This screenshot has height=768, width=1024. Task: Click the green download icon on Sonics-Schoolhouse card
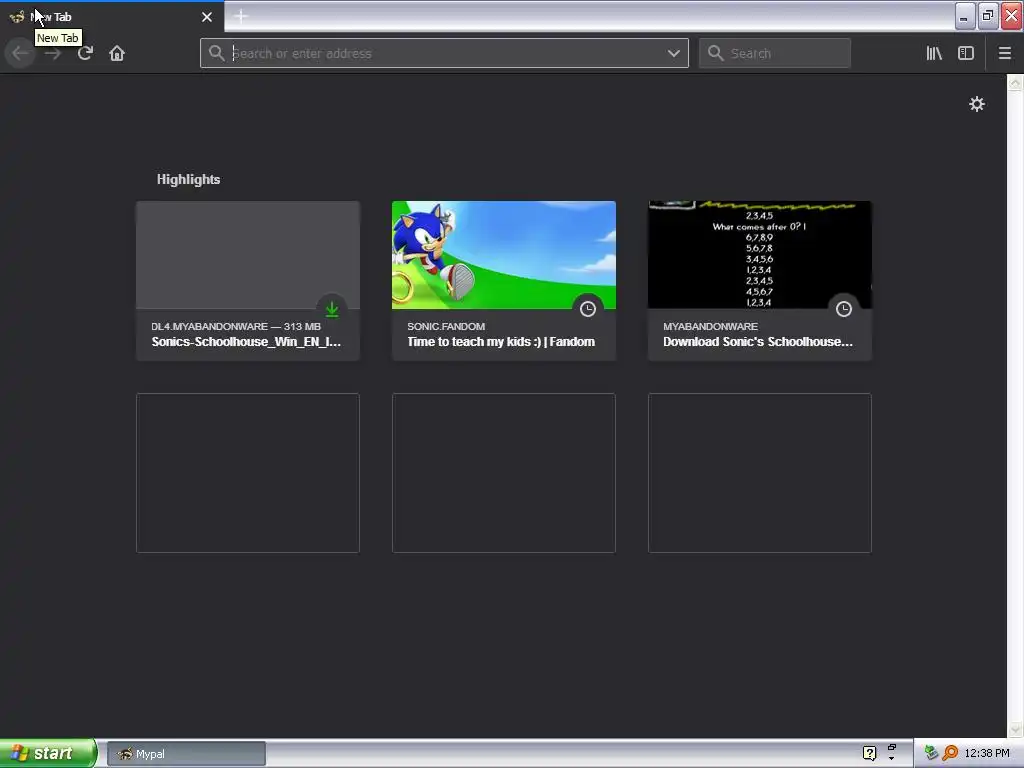tap(332, 309)
